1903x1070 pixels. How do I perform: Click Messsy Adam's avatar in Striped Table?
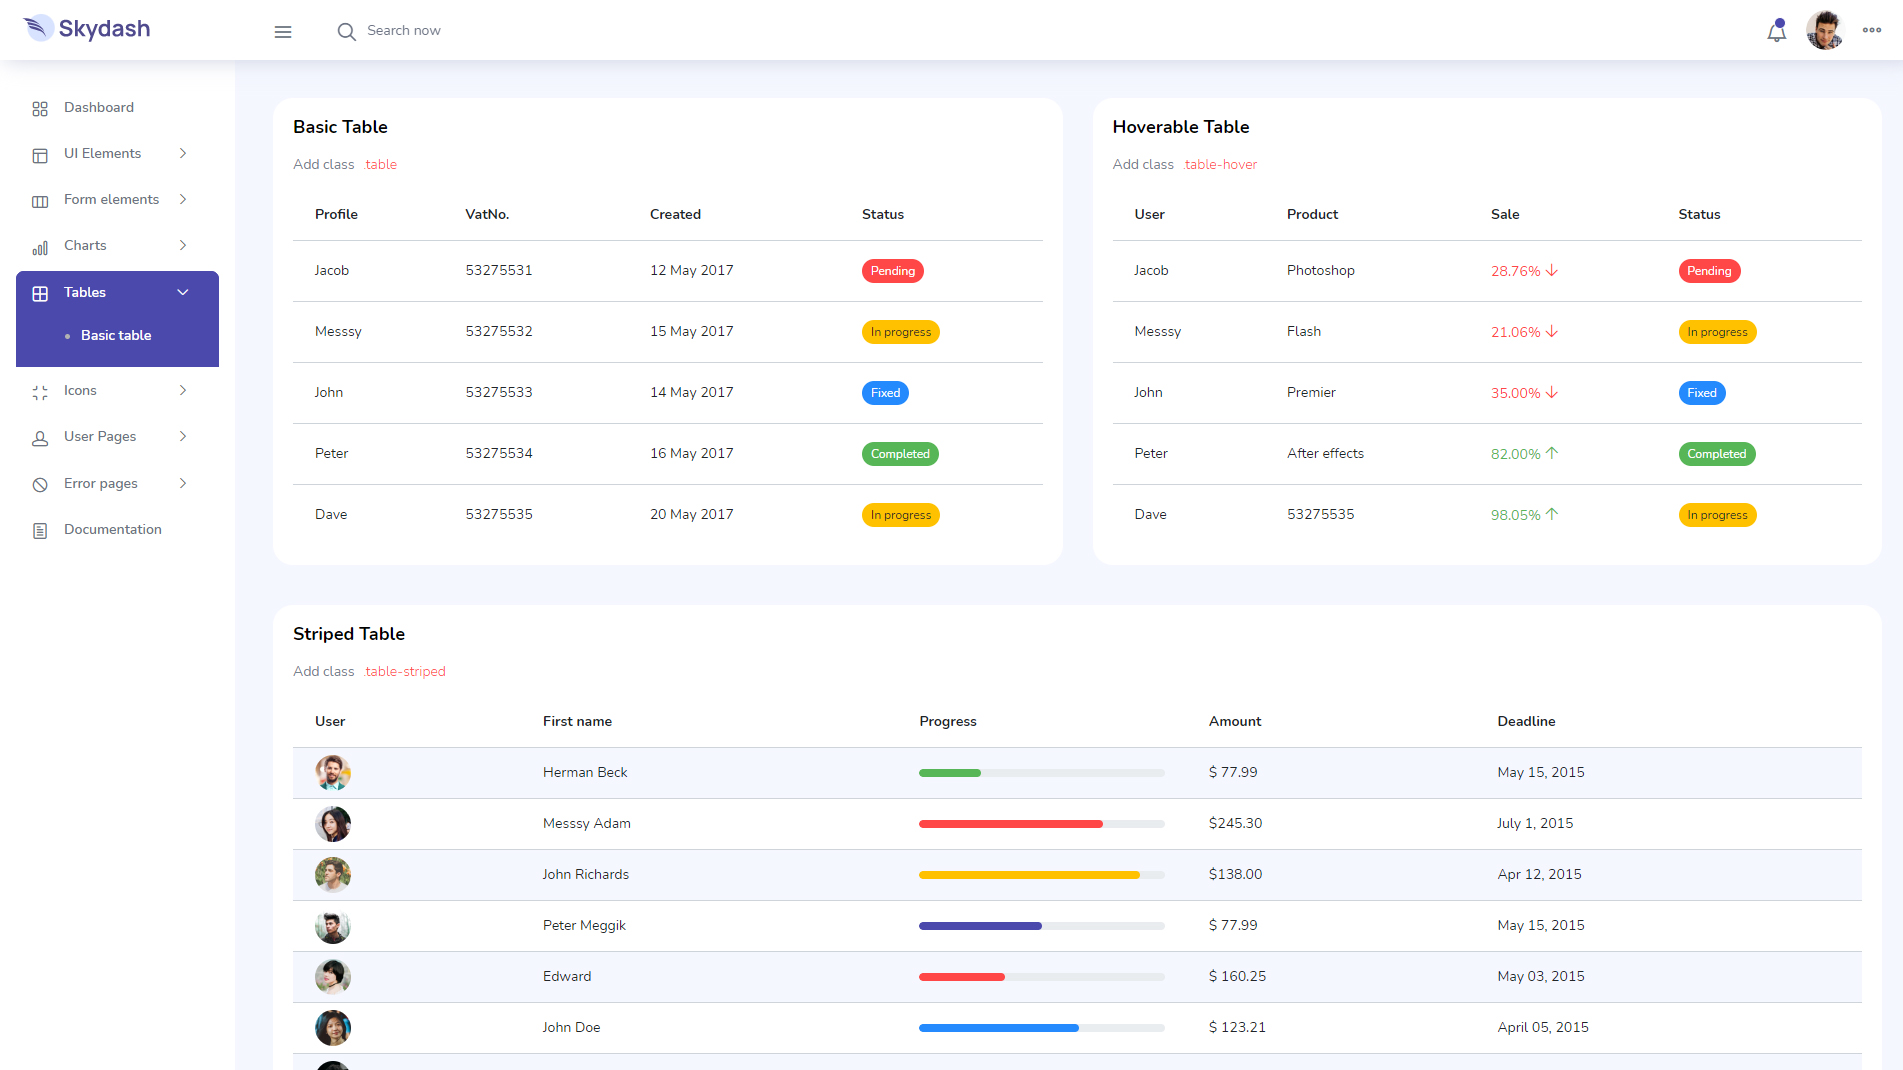click(333, 824)
